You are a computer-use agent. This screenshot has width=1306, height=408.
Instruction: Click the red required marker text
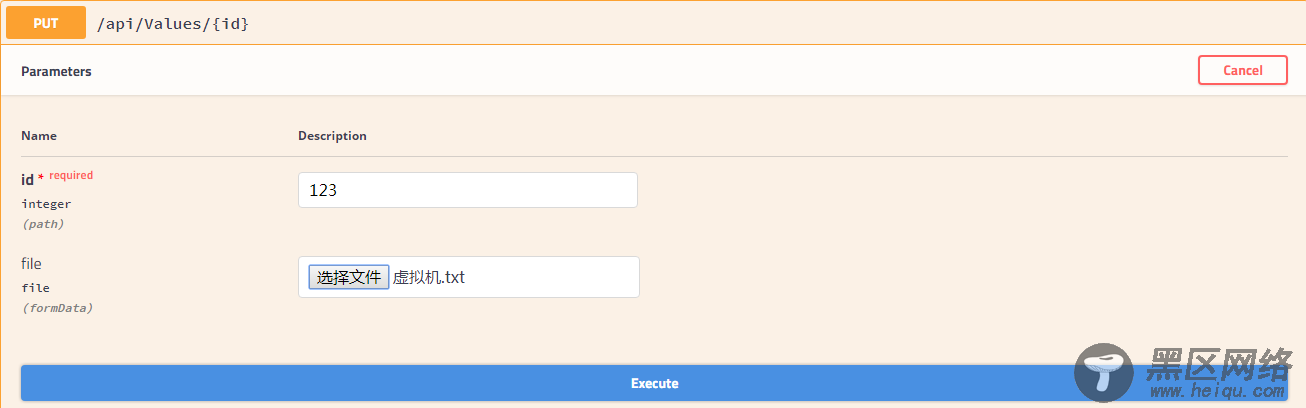click(70, 175)
